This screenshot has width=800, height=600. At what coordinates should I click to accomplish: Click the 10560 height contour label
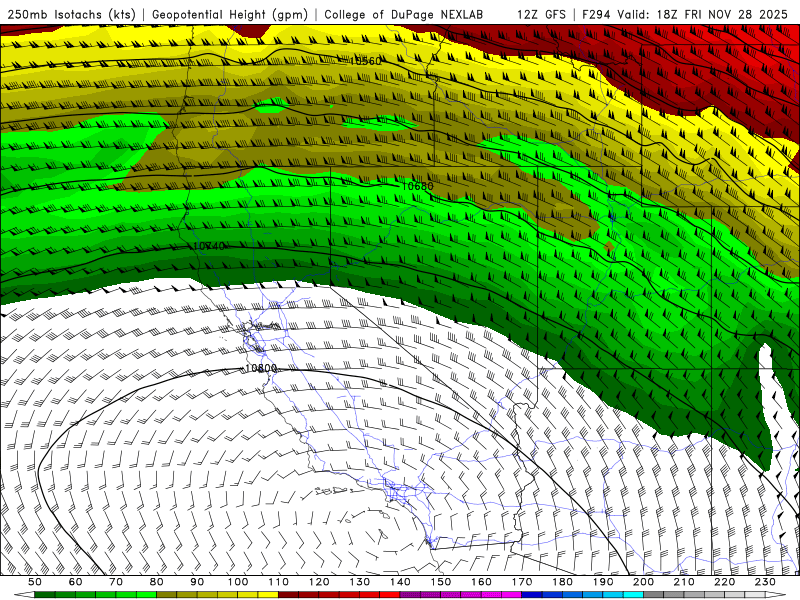point(365,61)
